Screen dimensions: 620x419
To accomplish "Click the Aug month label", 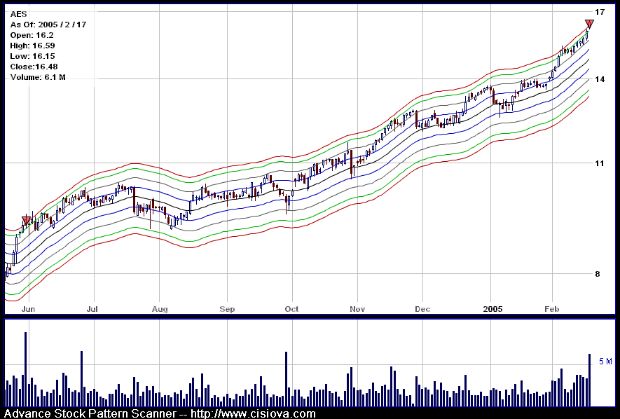I will click(160, 309).
